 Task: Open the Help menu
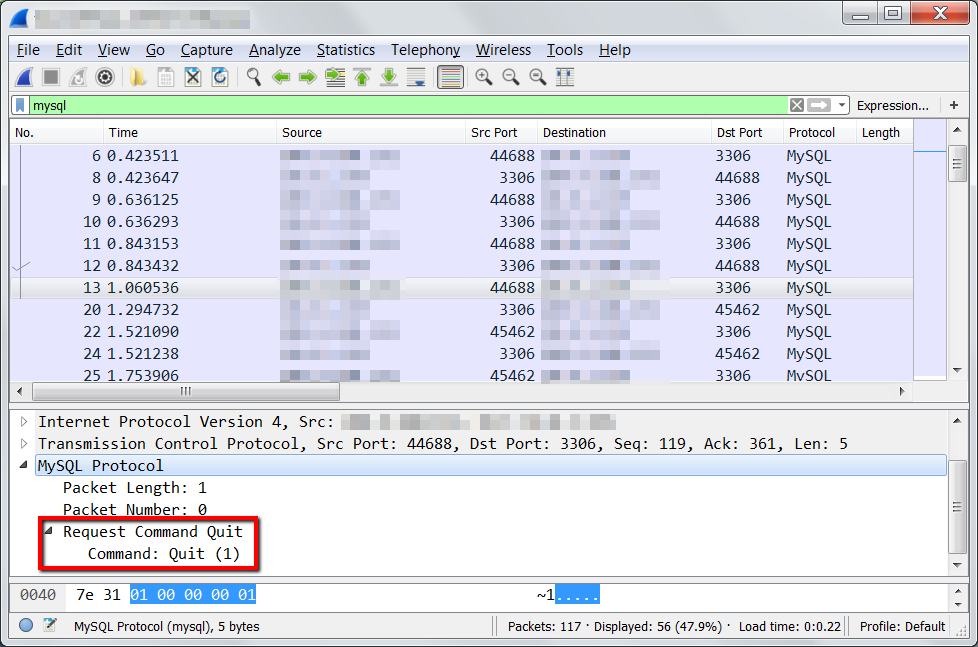[x=614, y=50]
